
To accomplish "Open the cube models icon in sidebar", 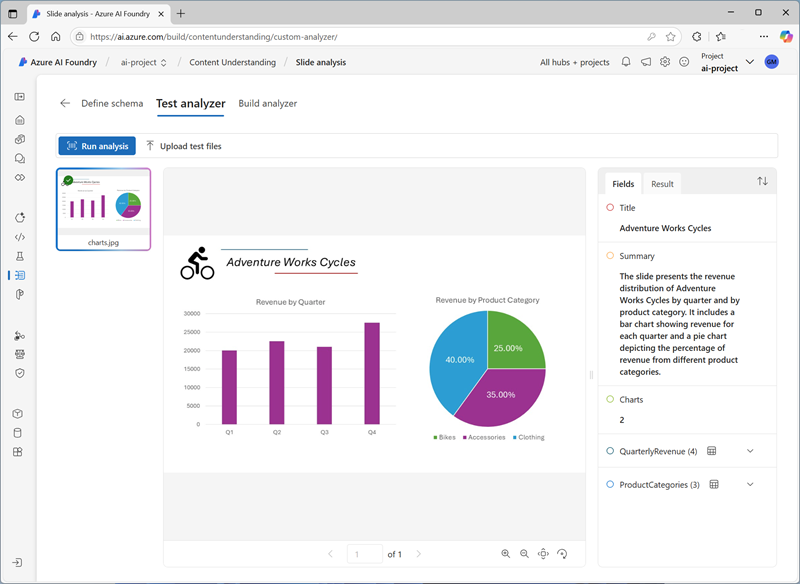I will [17, 414].
